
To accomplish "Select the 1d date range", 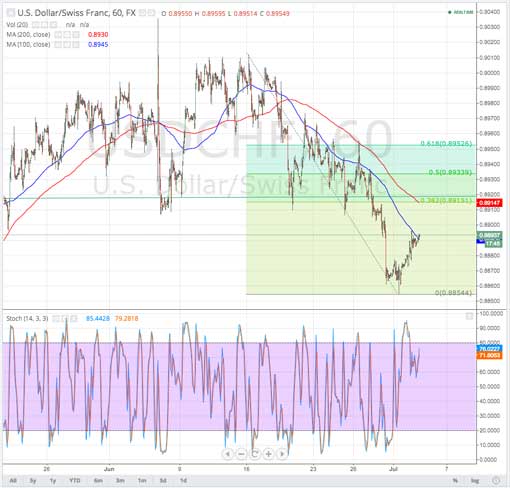I will coord(183,480).
